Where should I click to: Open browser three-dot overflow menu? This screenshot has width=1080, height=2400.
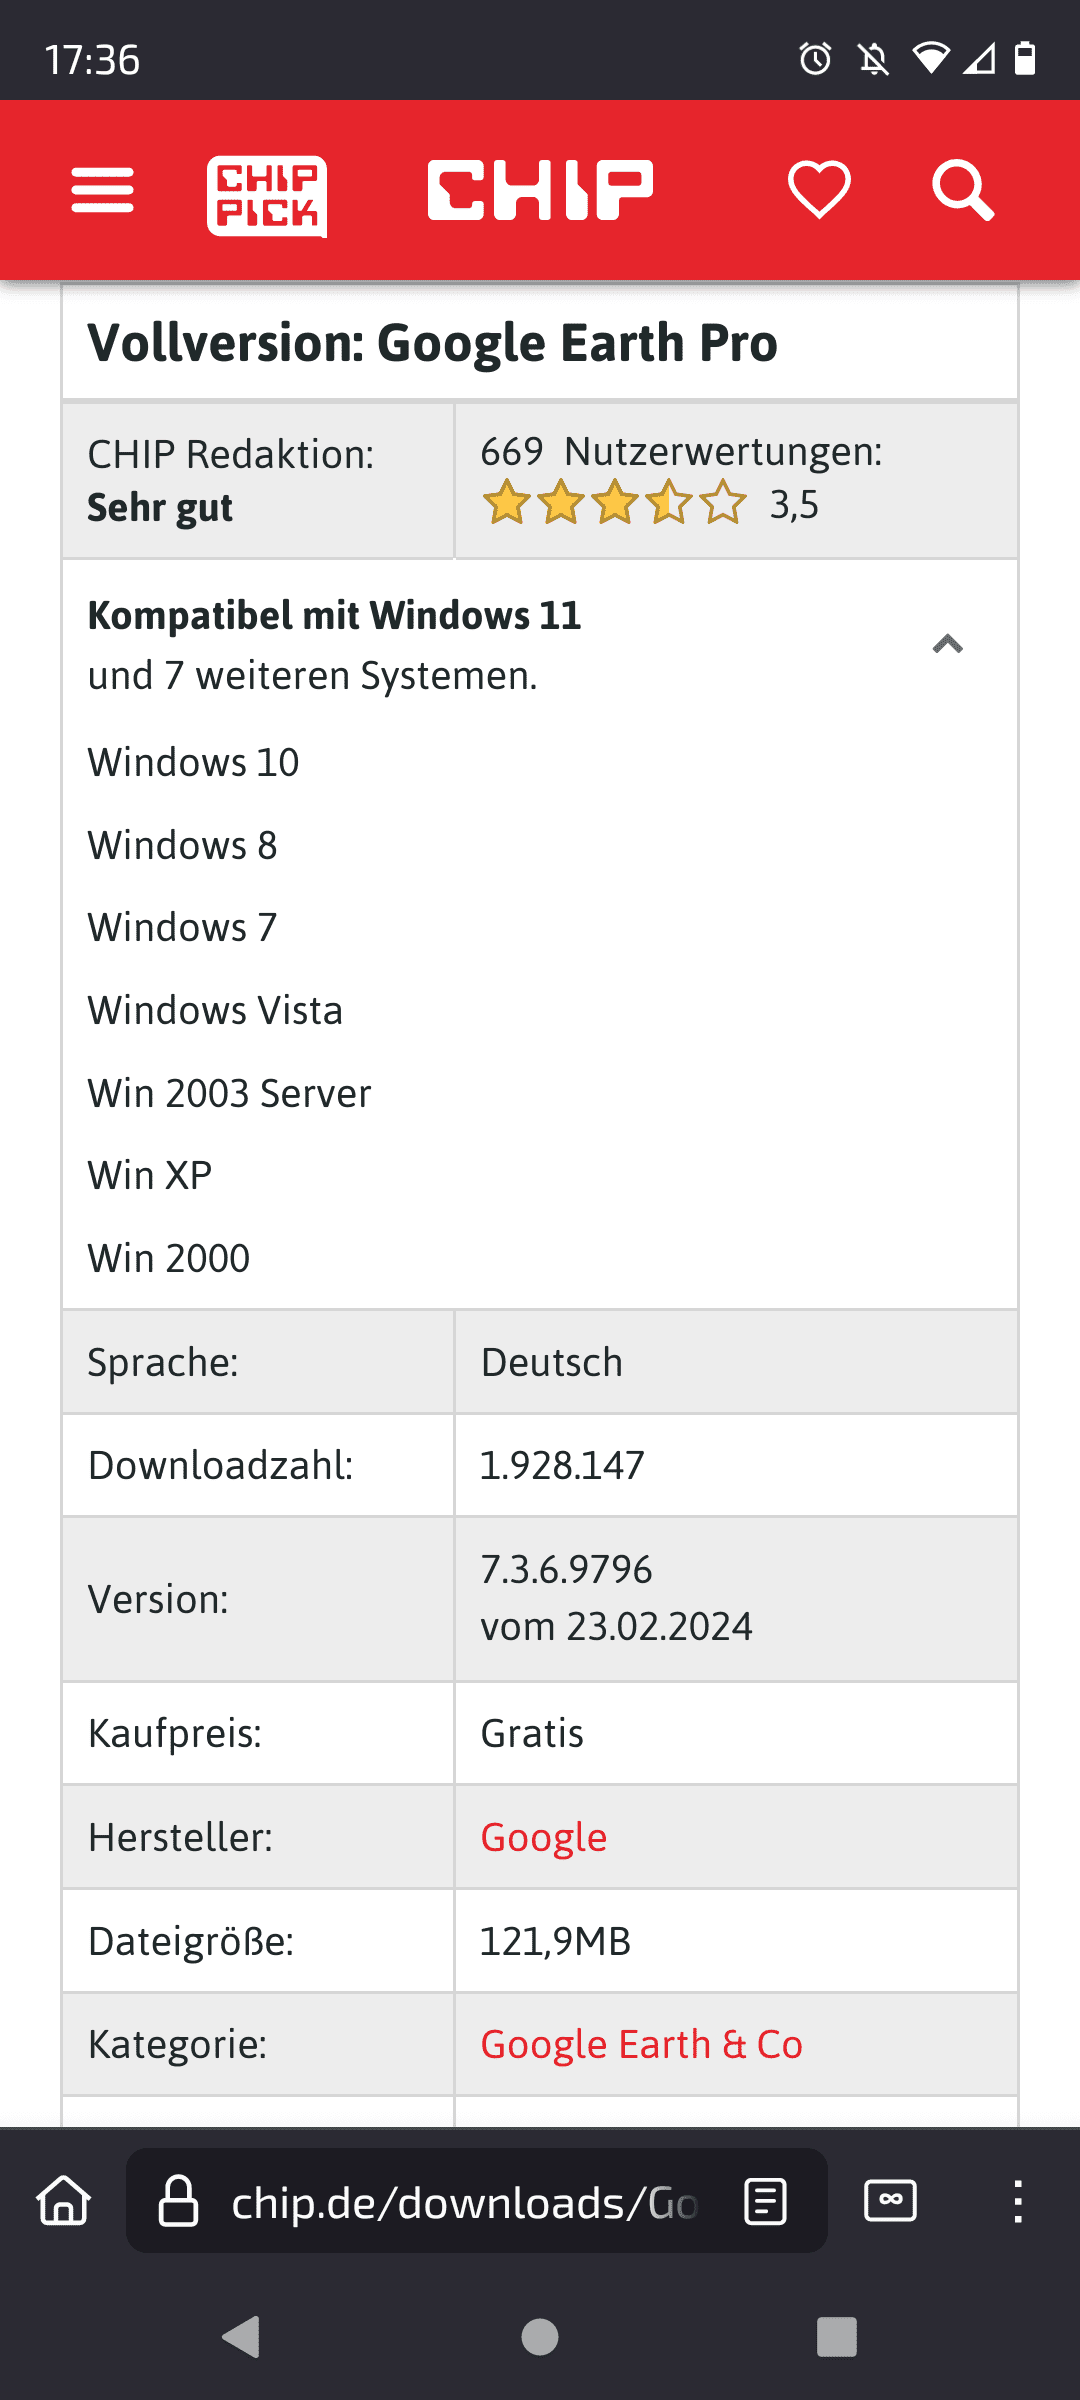pos(1018,2201)
